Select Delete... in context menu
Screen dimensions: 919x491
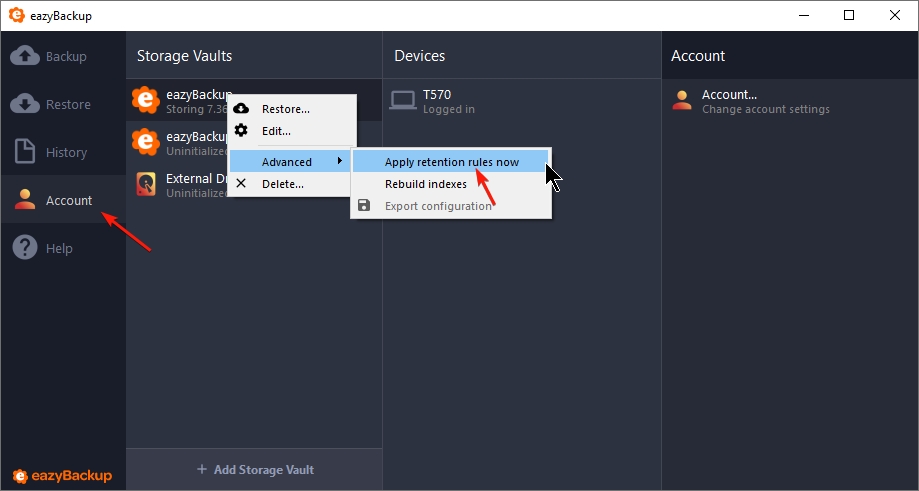[282, 184]
